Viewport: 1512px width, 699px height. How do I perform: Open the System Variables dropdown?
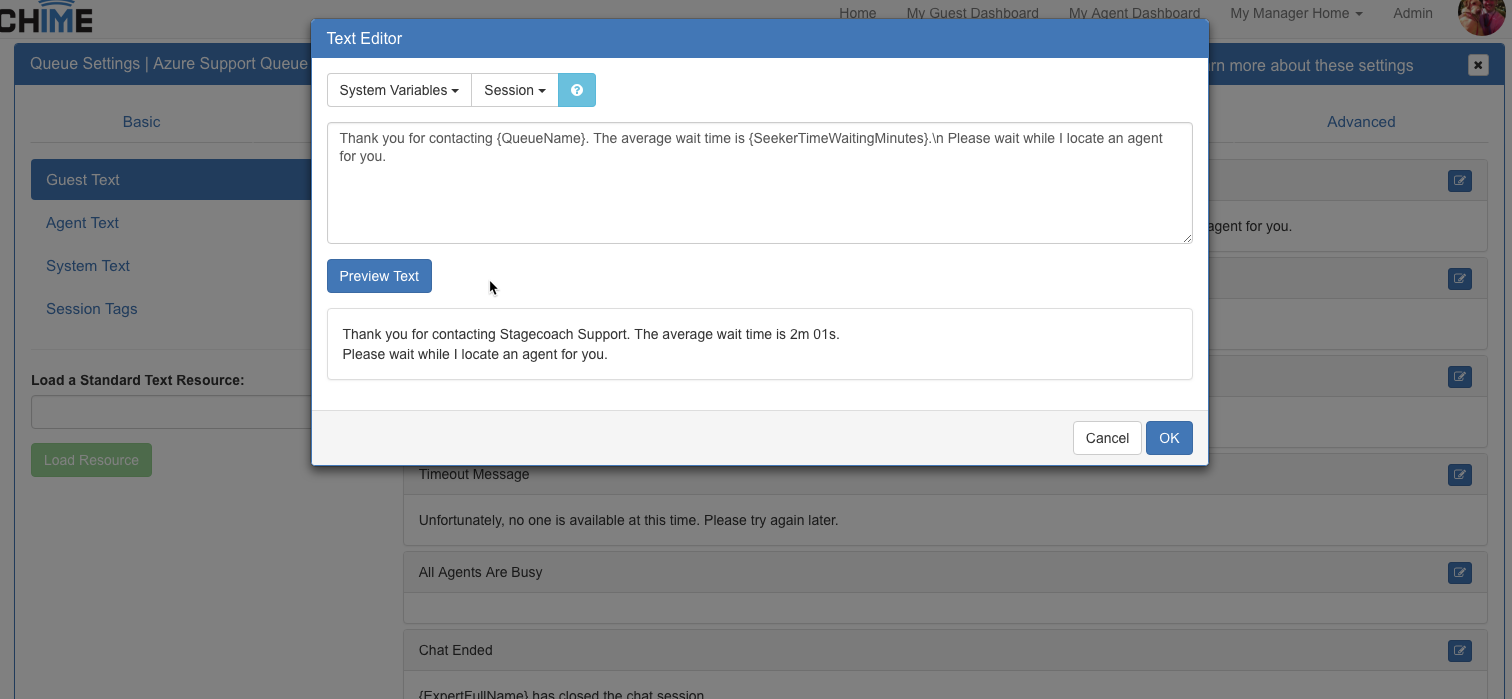point(399,90)
